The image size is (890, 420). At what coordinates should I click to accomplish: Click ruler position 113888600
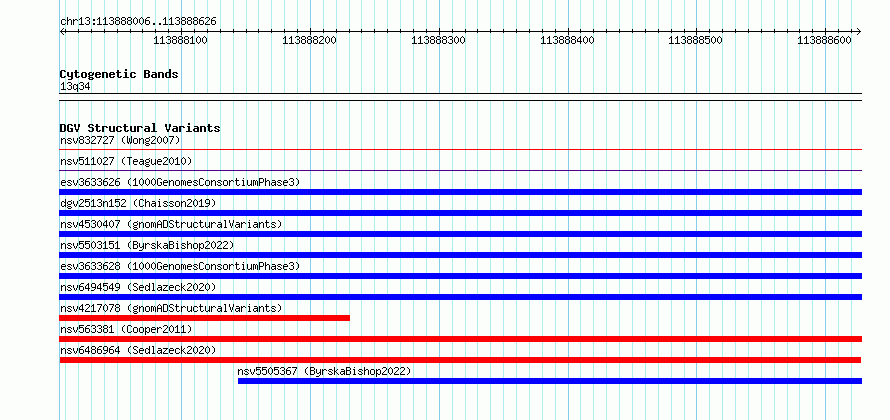tap(825, 40)
